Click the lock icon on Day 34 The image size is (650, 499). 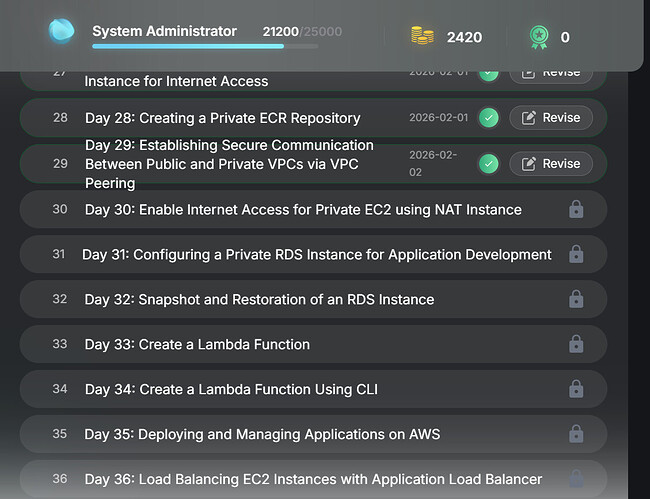point(576,390)
